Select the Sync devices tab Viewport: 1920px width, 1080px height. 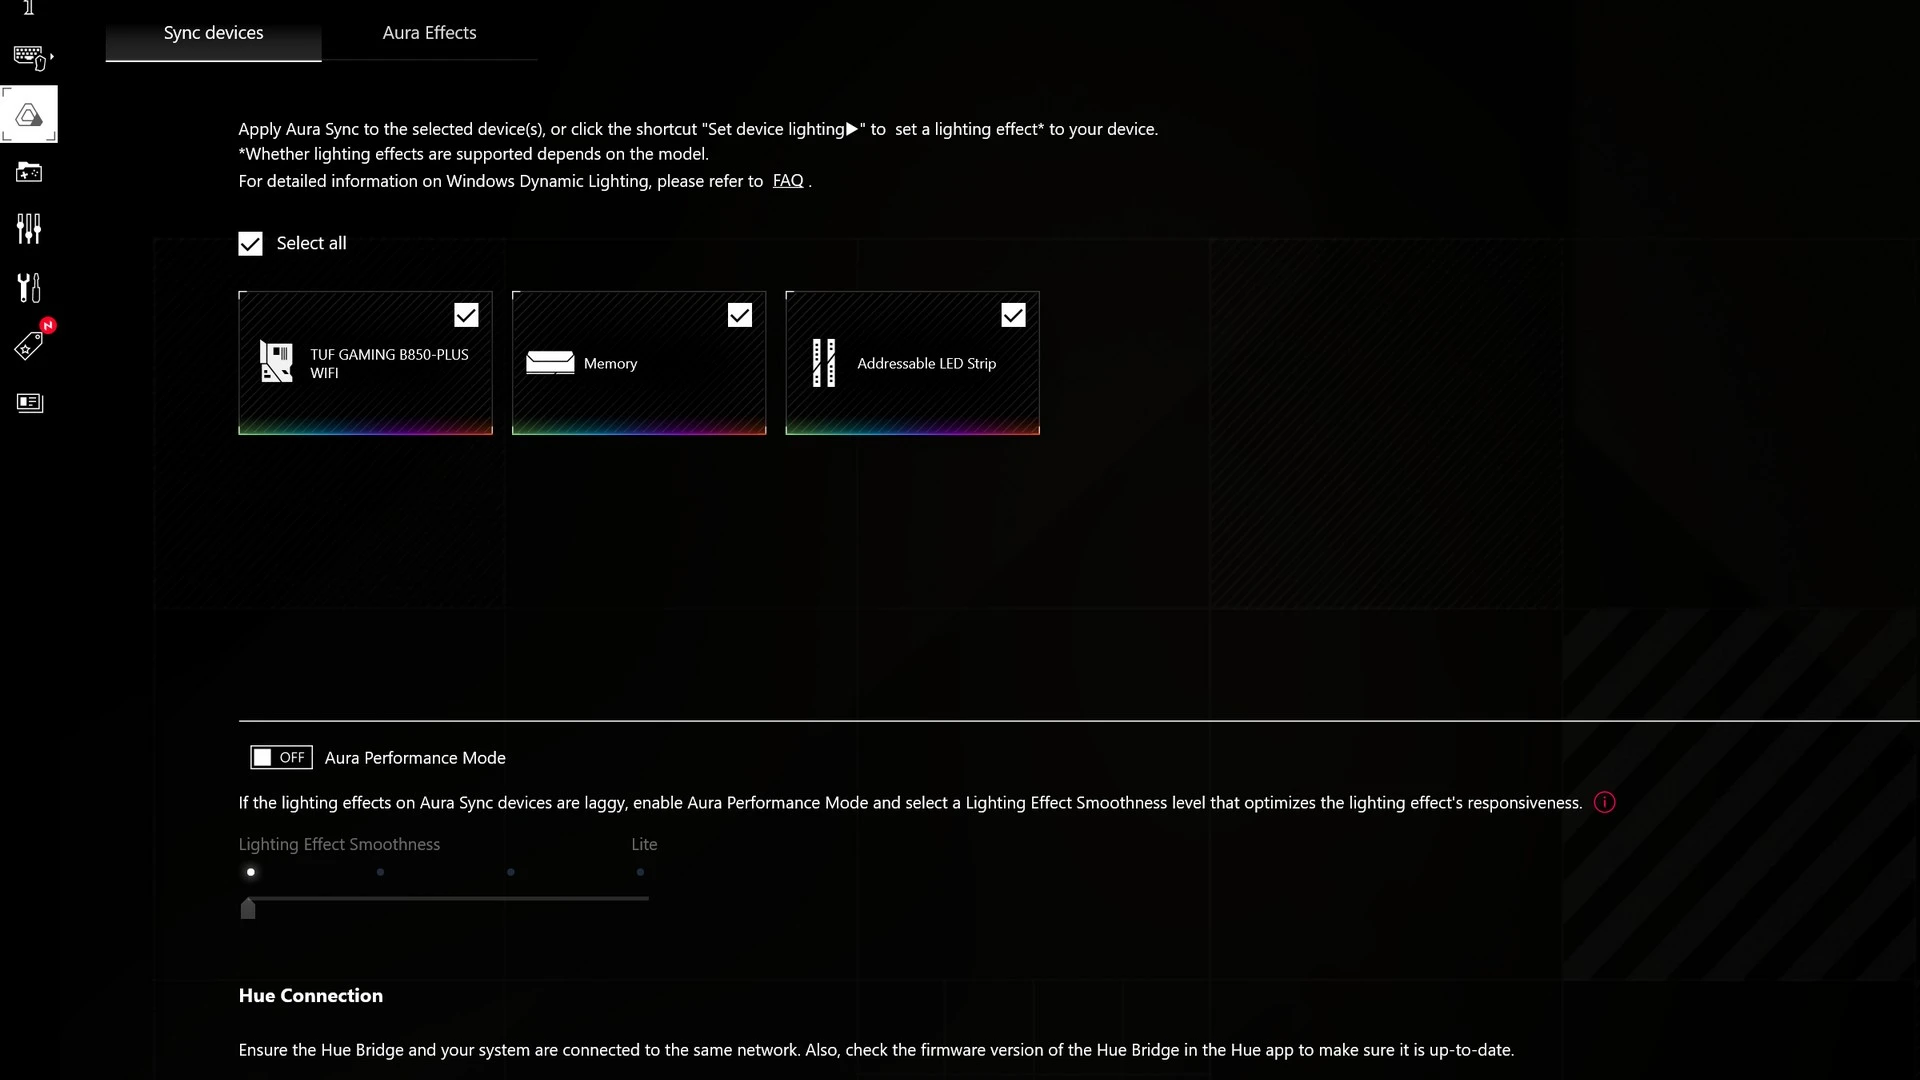(213, 33)
